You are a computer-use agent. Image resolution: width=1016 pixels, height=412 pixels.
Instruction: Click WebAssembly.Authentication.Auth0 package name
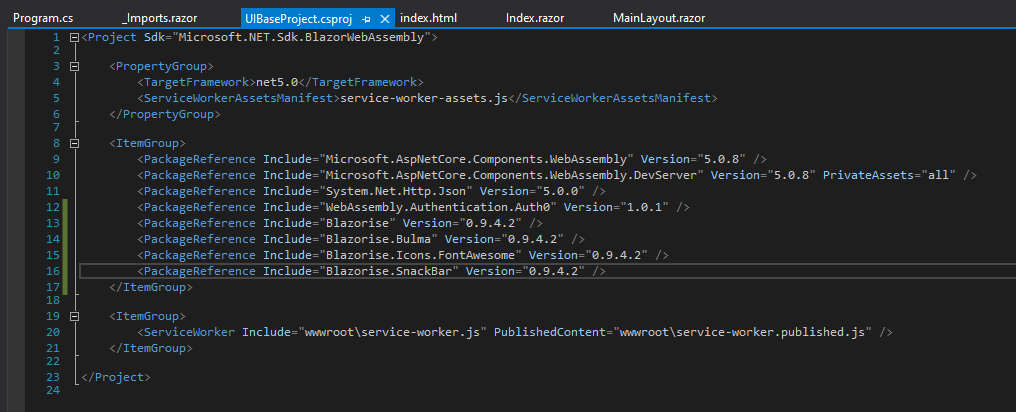(437, 207)
